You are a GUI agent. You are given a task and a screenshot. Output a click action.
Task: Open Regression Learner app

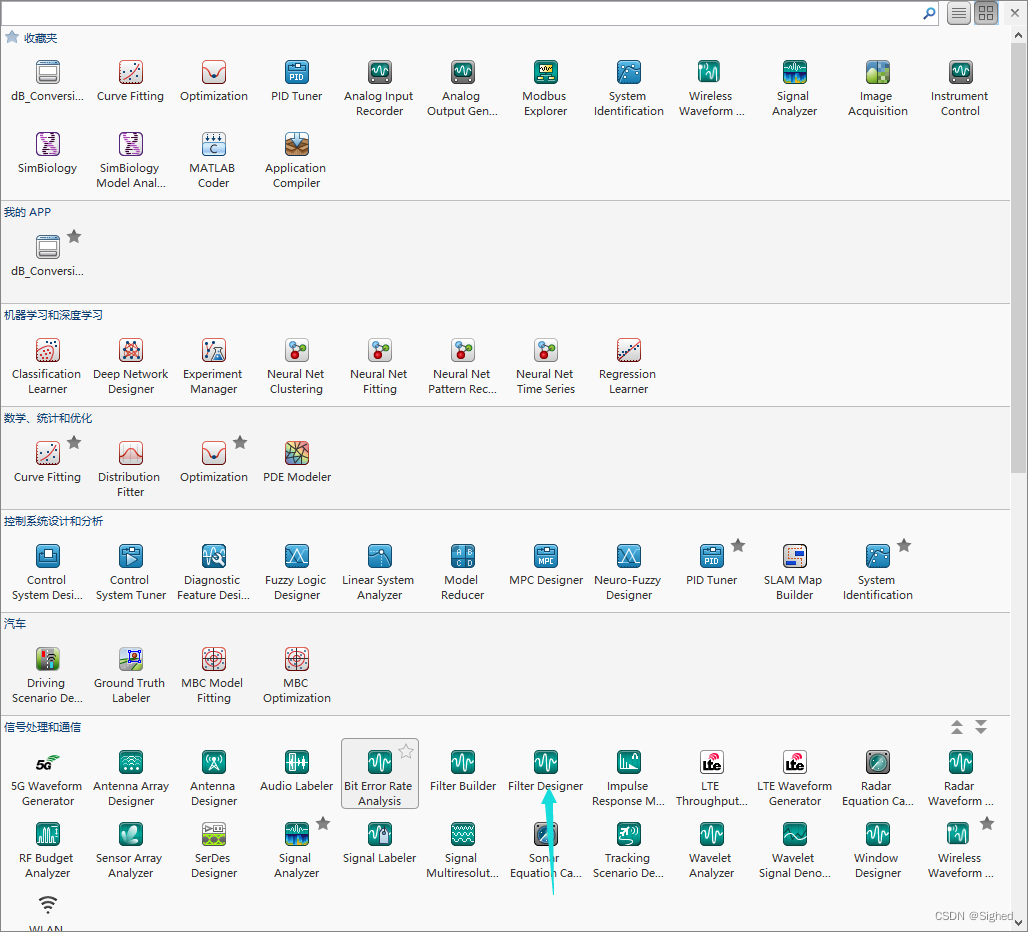pyautogui.click(x=628, y=366)
